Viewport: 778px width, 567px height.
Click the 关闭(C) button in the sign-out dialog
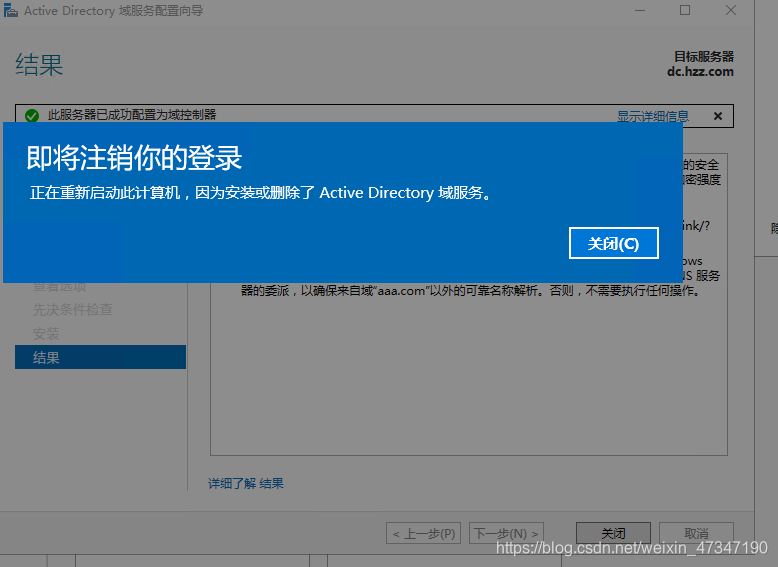click(614, 243)
